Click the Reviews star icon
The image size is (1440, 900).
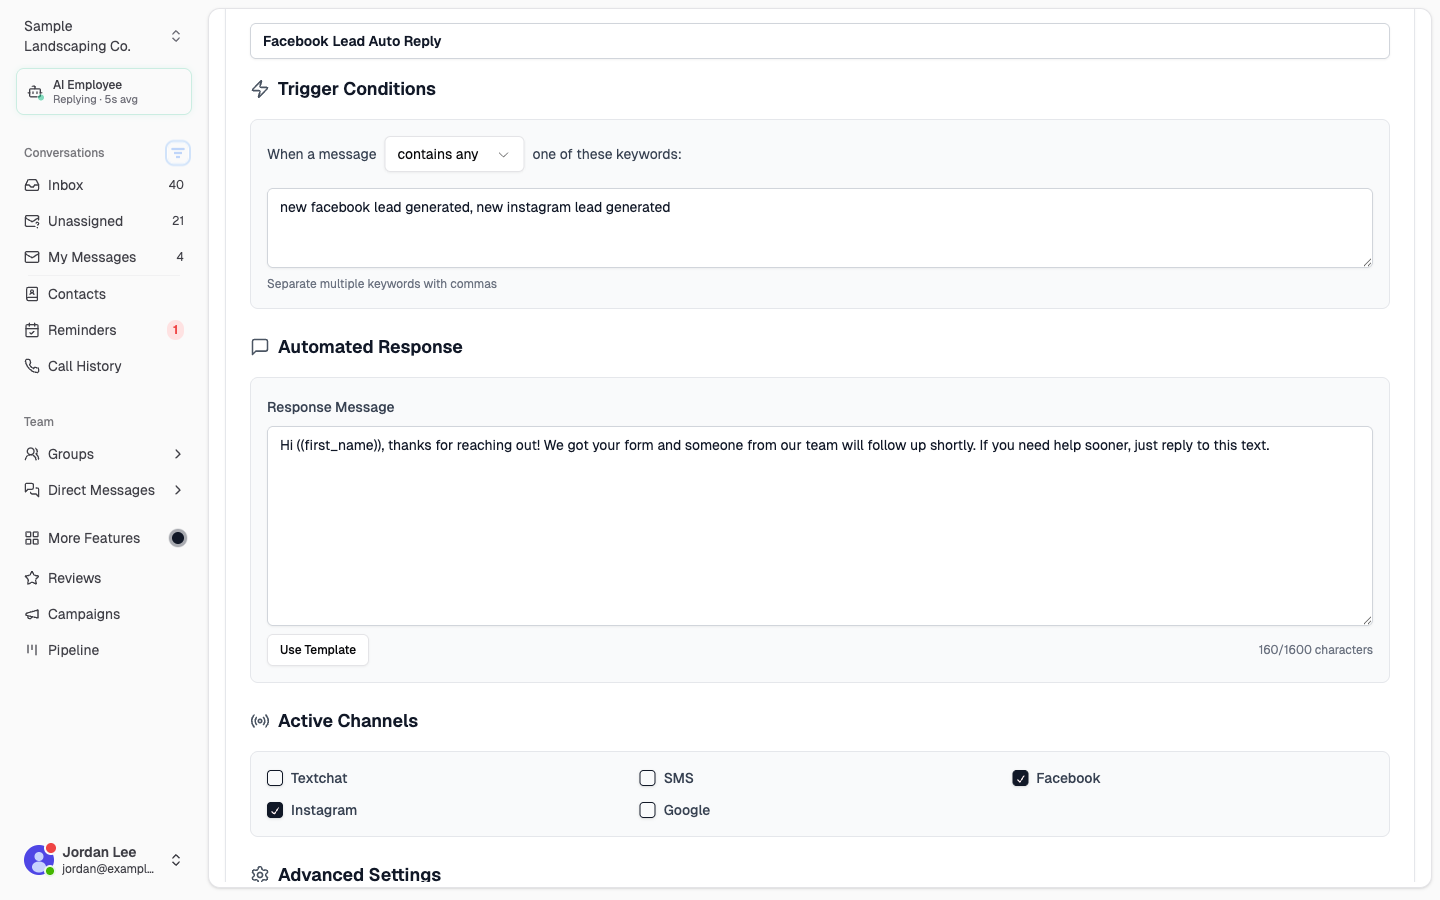pos(32,578)
